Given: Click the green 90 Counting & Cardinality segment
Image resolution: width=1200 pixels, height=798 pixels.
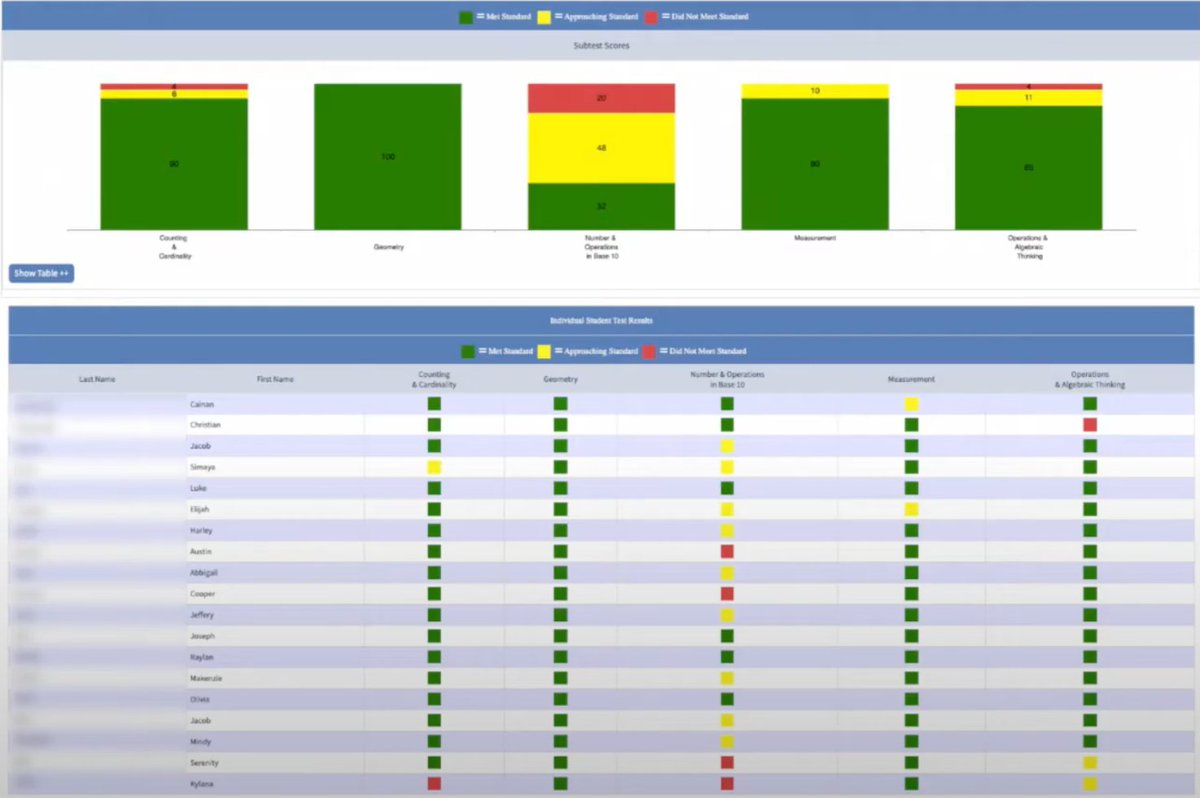Looking at the screenshot, I should click(174, 164).
